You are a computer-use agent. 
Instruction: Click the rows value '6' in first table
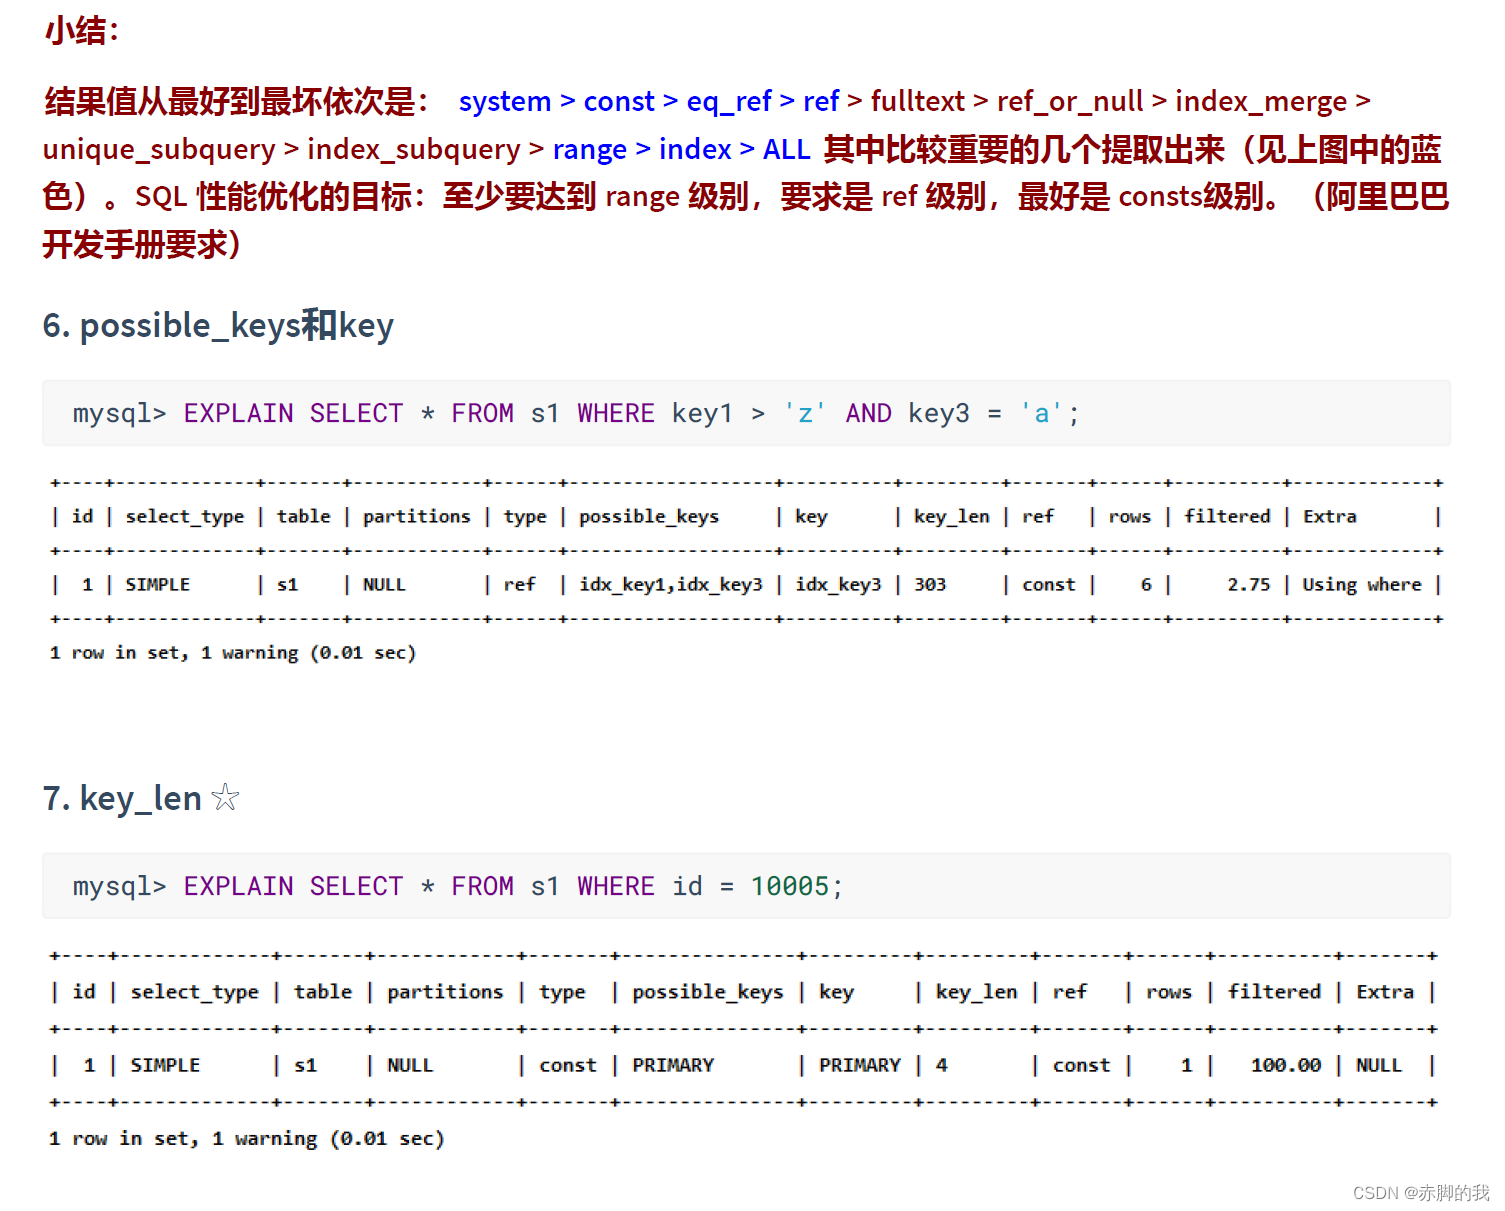[x=1146, y=584]
